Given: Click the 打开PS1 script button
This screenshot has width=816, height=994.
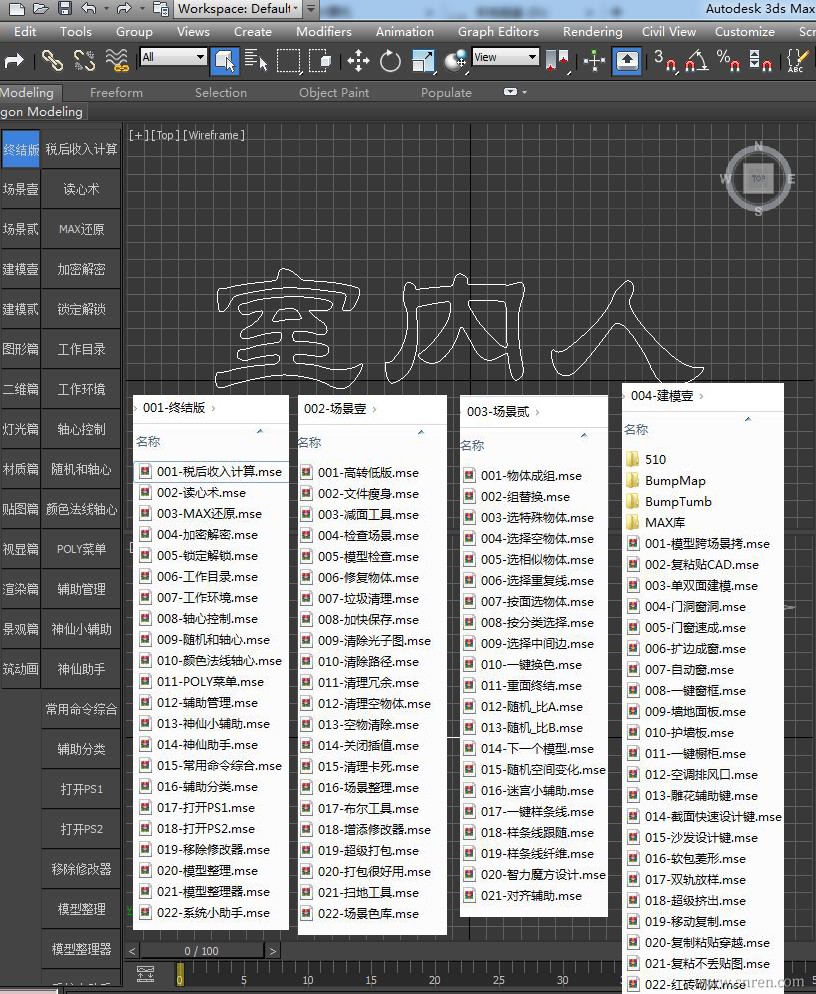Looking at the screenshot, I should point(81,789).
